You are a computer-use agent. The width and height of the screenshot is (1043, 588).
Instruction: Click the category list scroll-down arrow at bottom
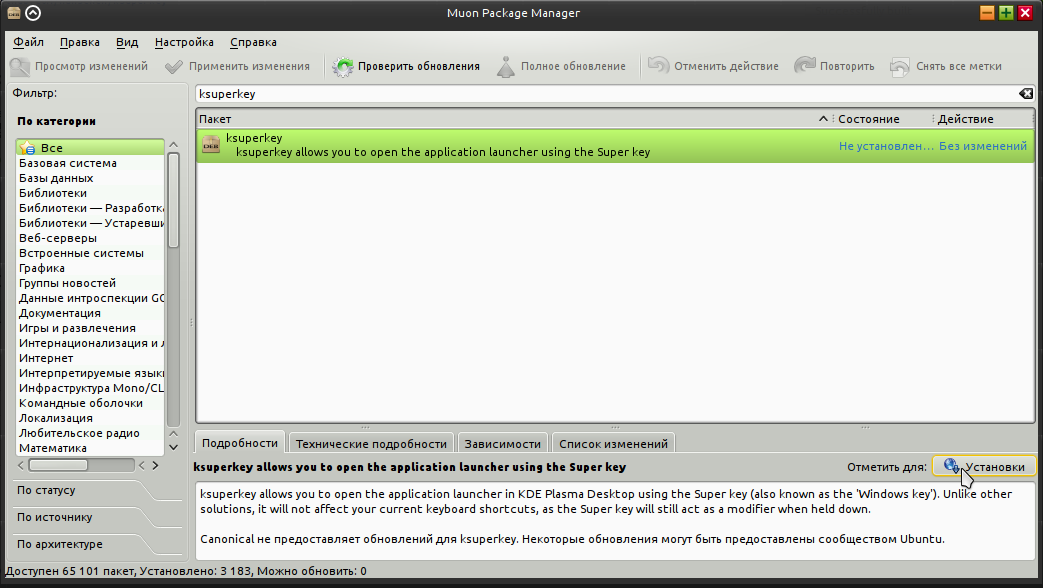point(174,448)
